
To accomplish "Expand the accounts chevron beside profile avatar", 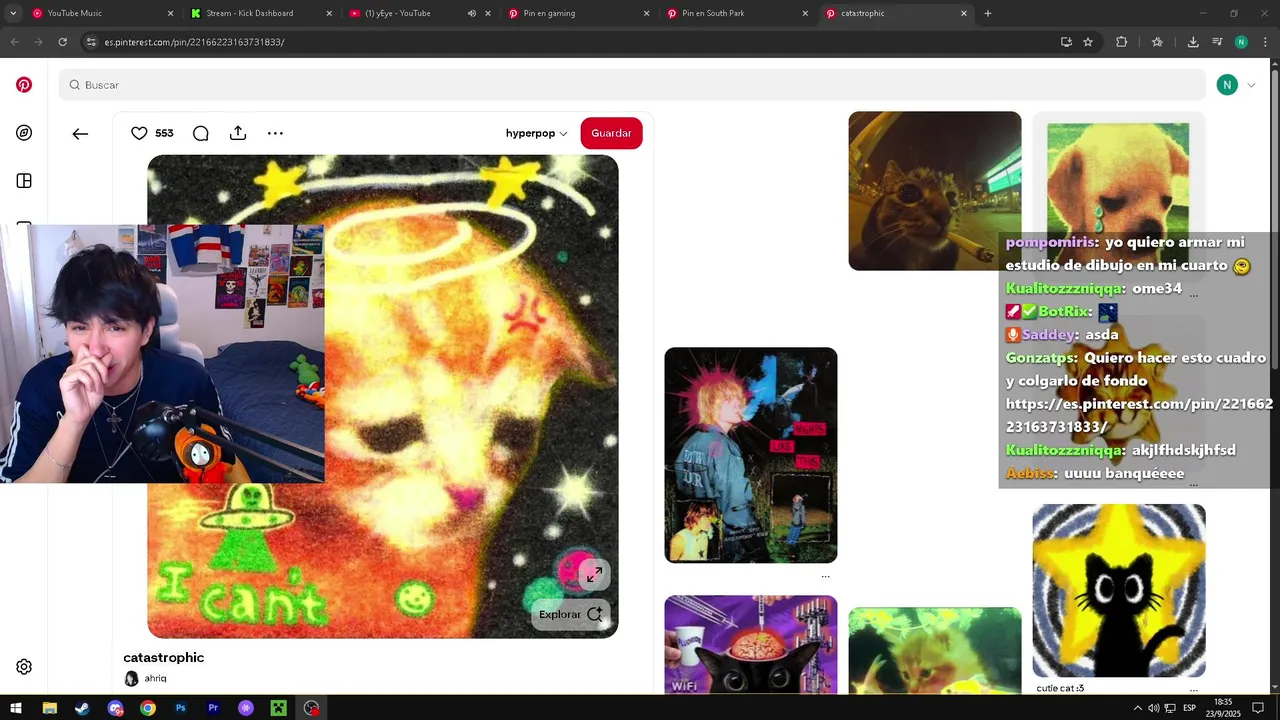I will [x=1251, y=85].
